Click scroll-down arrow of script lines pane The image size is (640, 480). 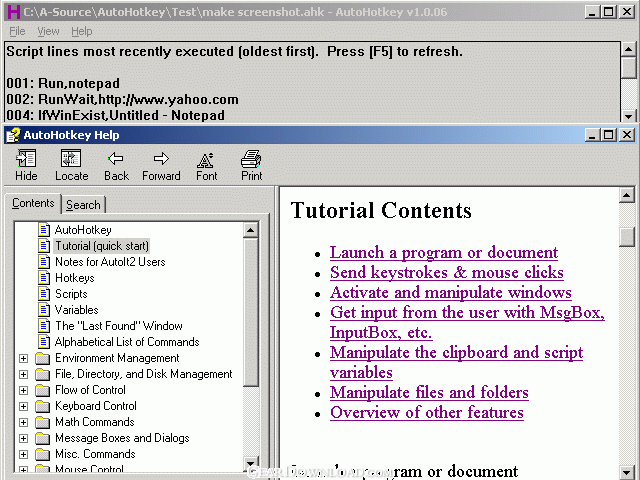coord(628,116)
